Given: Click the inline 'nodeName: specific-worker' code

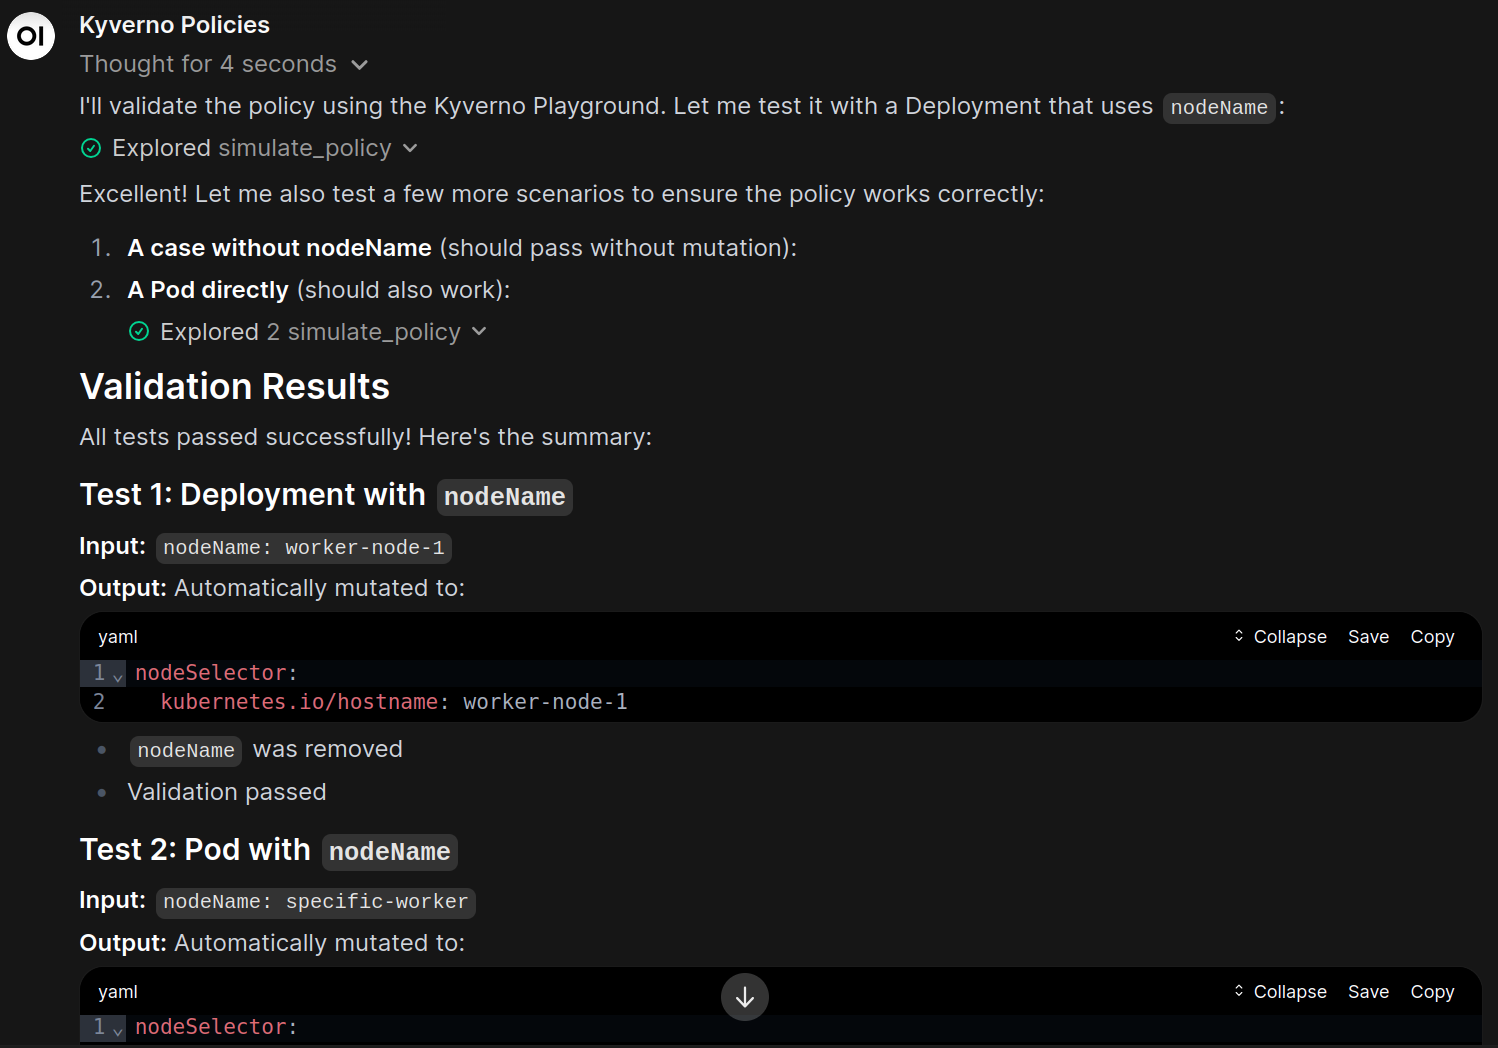Looking at the screenshot, I should [x=316, y=902].
